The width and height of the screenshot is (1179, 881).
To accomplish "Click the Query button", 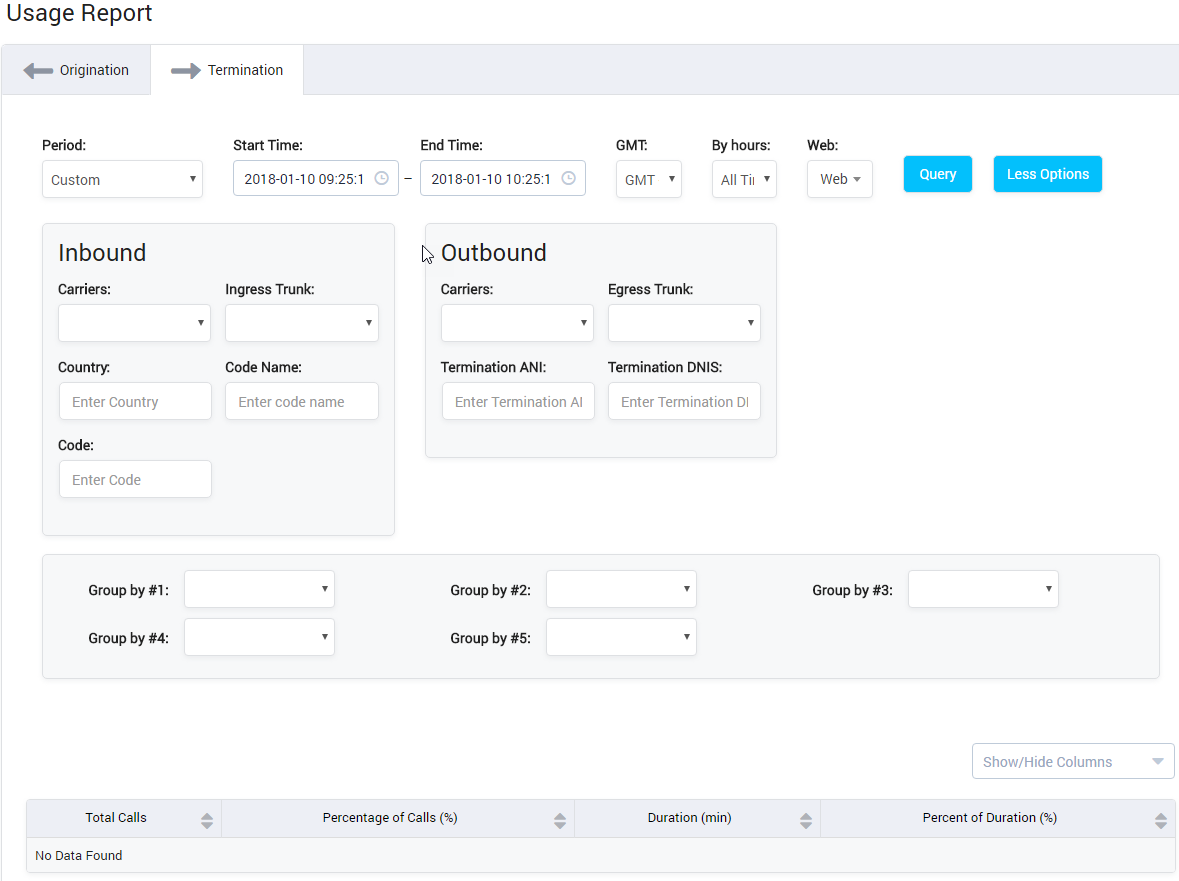I will (937, 173).
